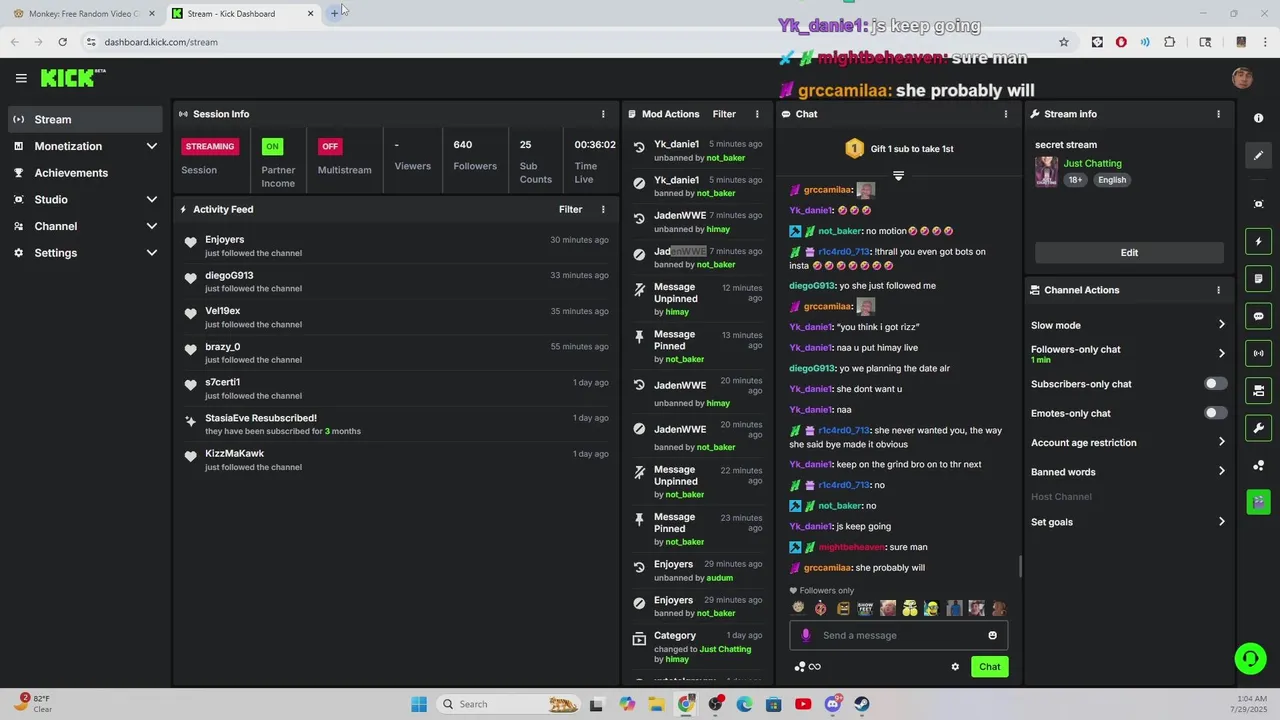
Task: Click the purple microphone icon in message box
Action: pos(806,635)
